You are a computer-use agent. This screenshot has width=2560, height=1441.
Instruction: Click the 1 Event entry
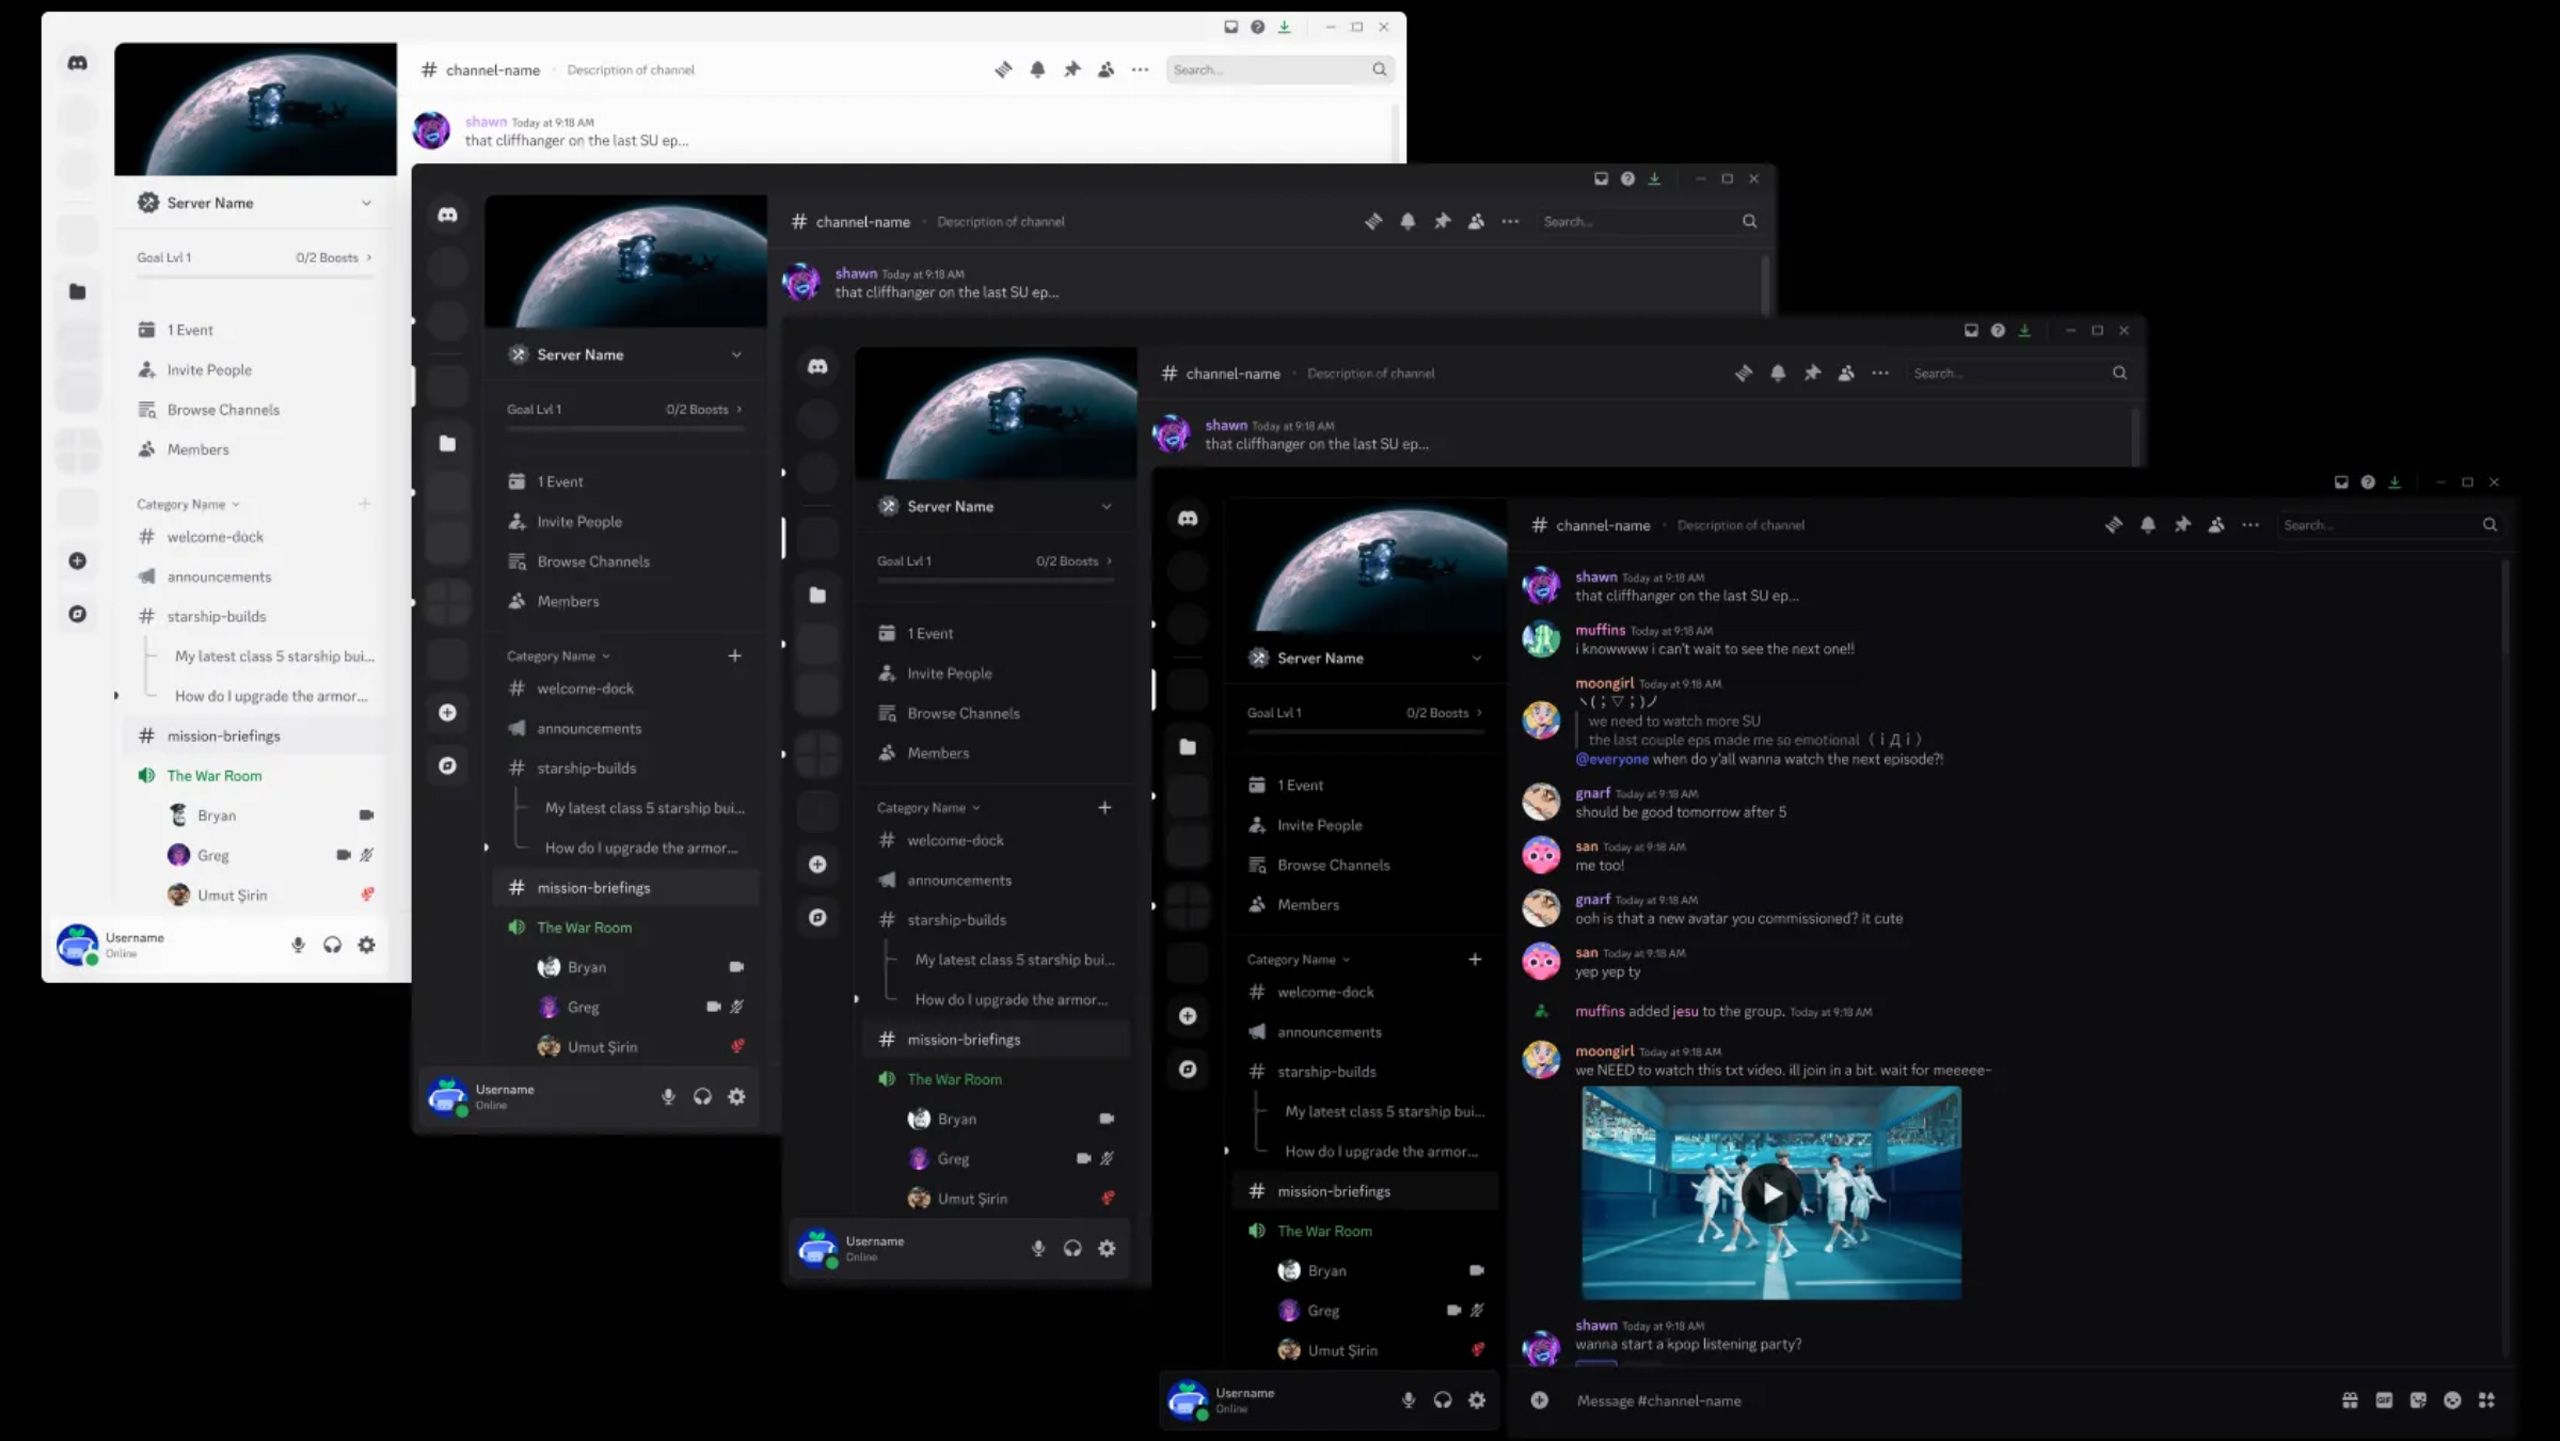(1298, 785)
